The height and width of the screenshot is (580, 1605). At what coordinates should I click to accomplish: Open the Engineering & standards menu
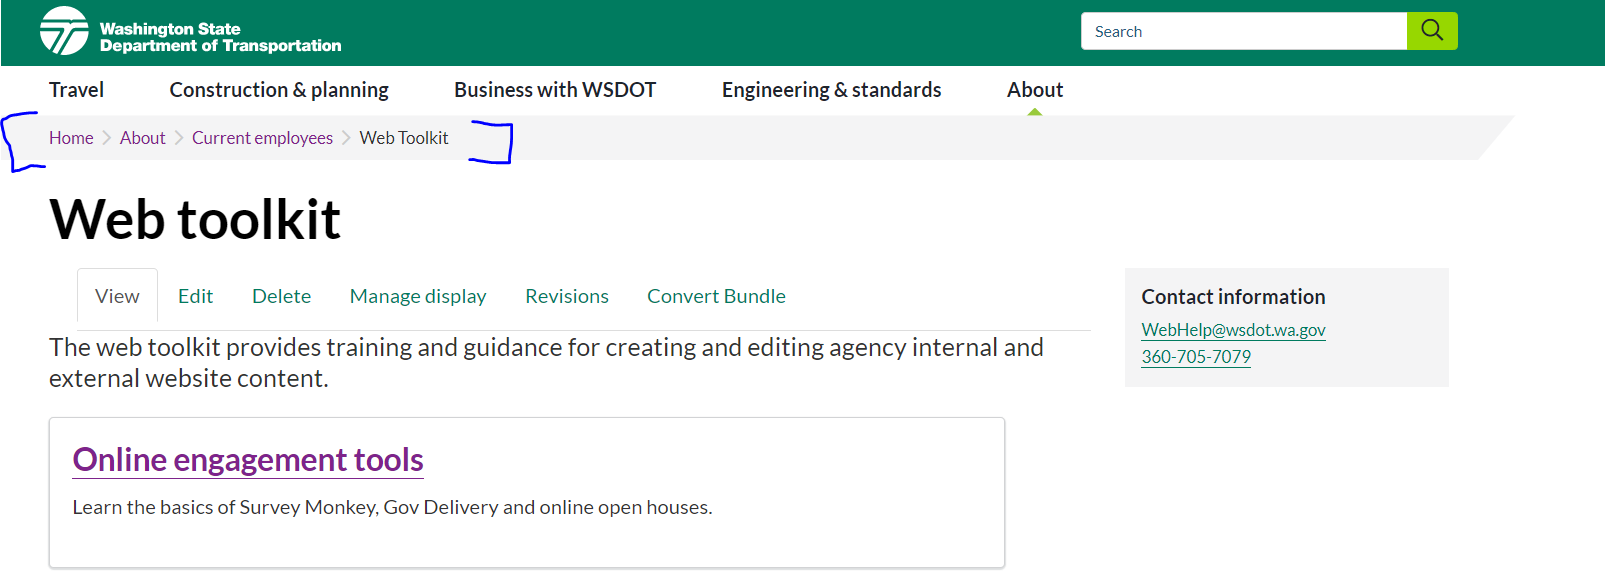pos(831,90)
